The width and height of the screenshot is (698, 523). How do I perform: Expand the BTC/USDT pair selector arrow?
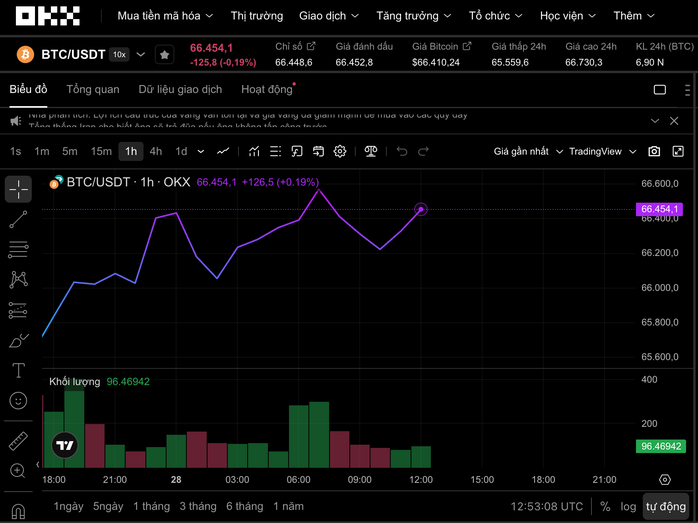140,54
